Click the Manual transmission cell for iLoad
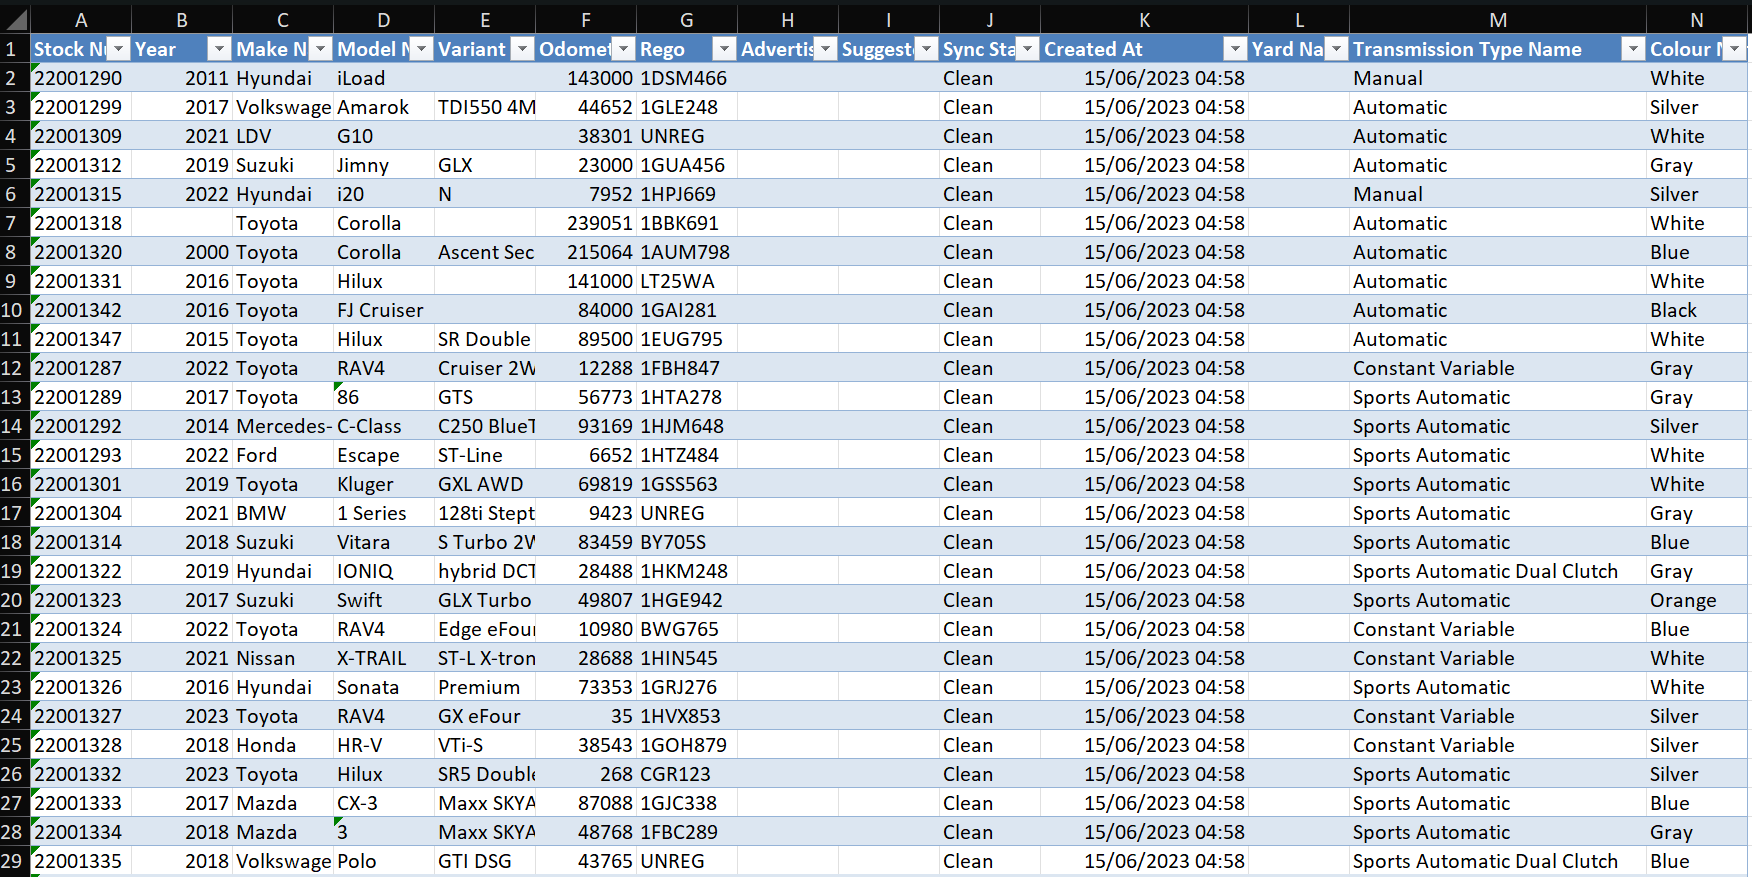Viewport: 1752px width, 877px height. 1498,78
